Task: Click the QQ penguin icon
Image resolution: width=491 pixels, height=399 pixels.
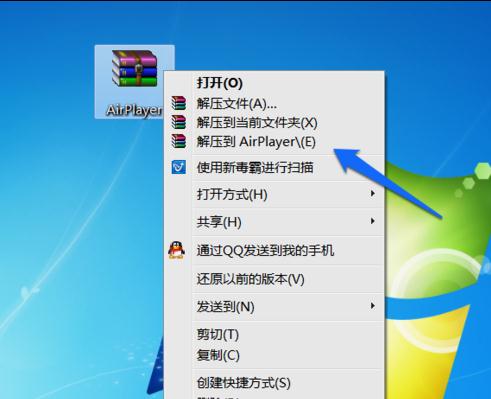Action: [176, 250]
